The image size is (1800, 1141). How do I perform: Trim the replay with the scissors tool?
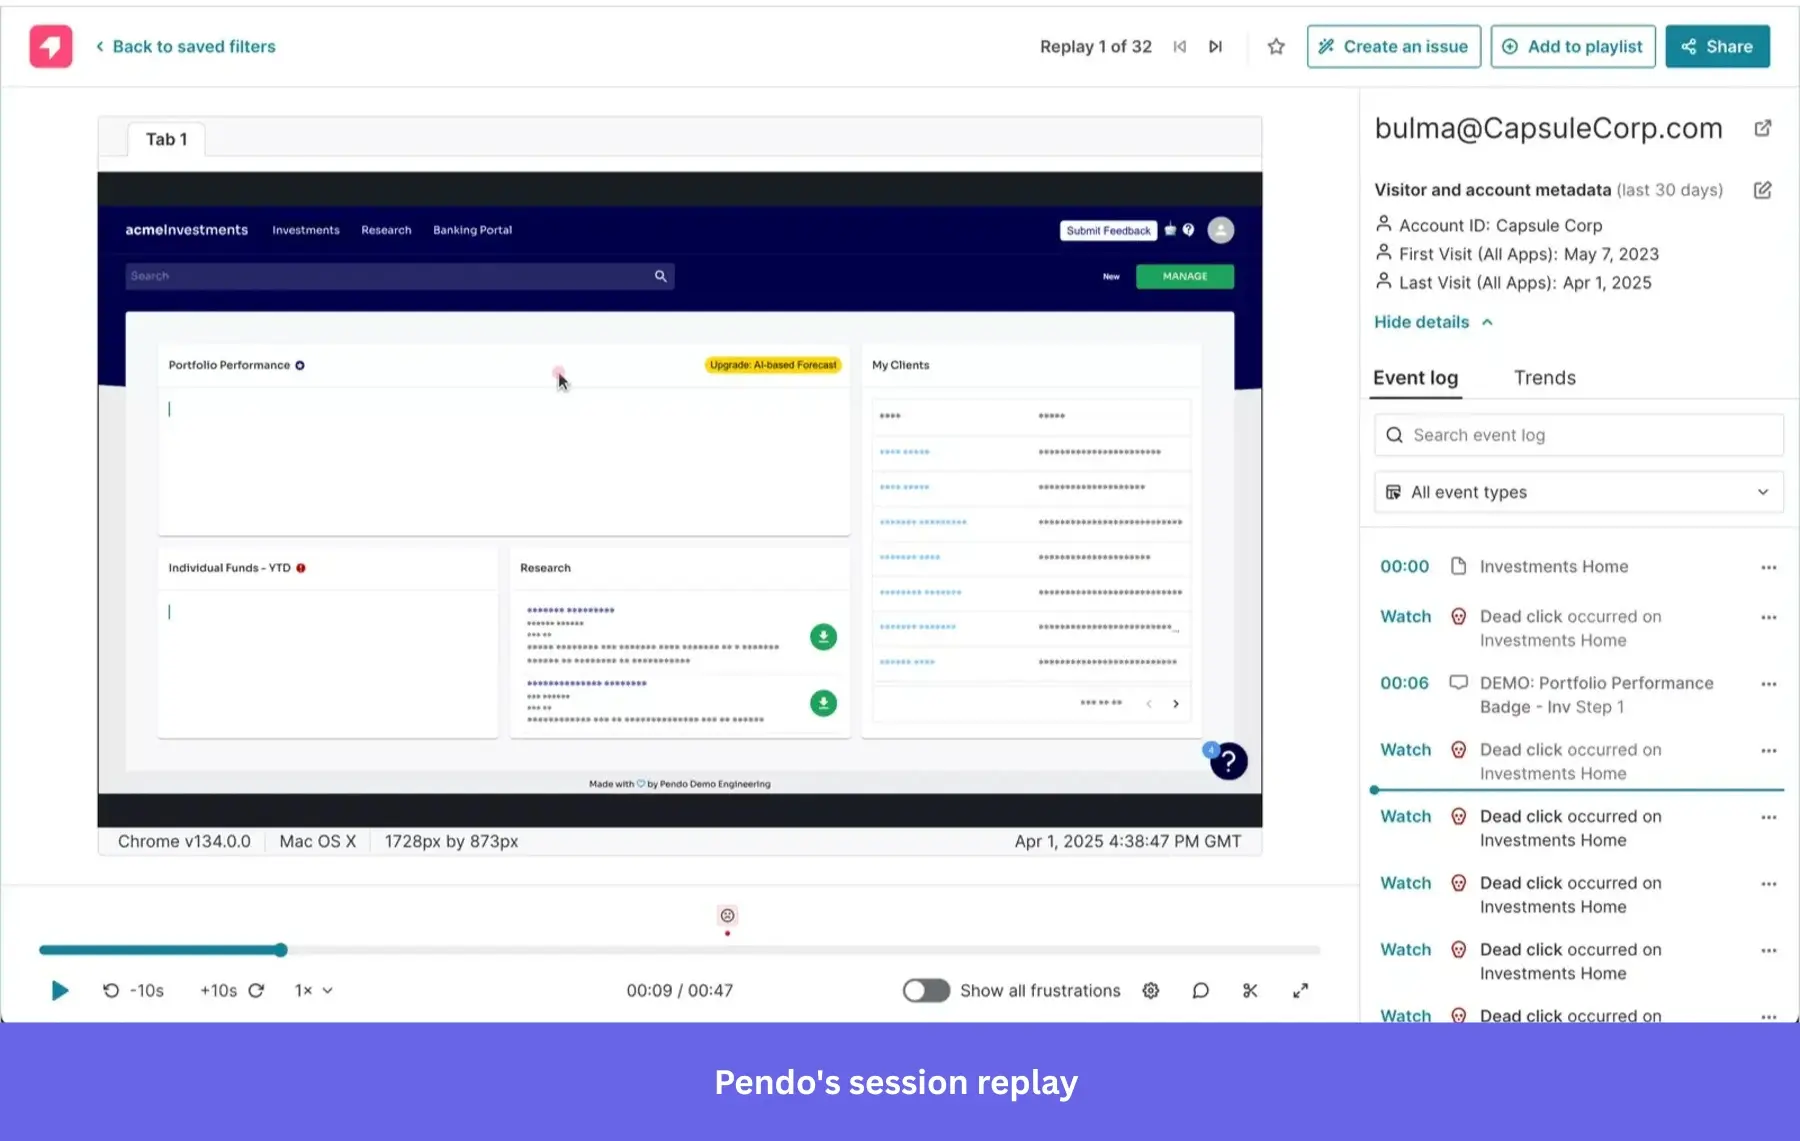click(x=1250, y=990)
